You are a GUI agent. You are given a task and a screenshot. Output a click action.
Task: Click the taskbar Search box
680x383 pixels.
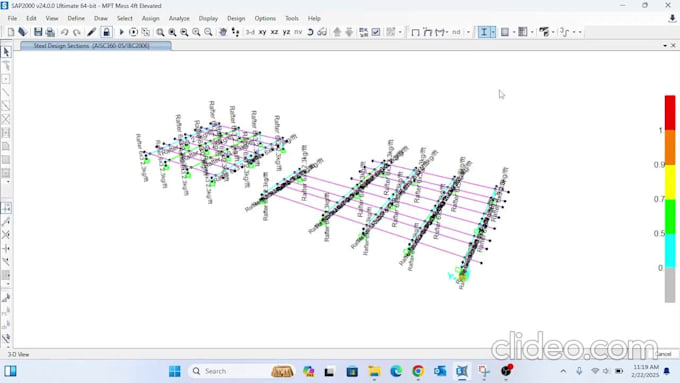click(242, 371)
